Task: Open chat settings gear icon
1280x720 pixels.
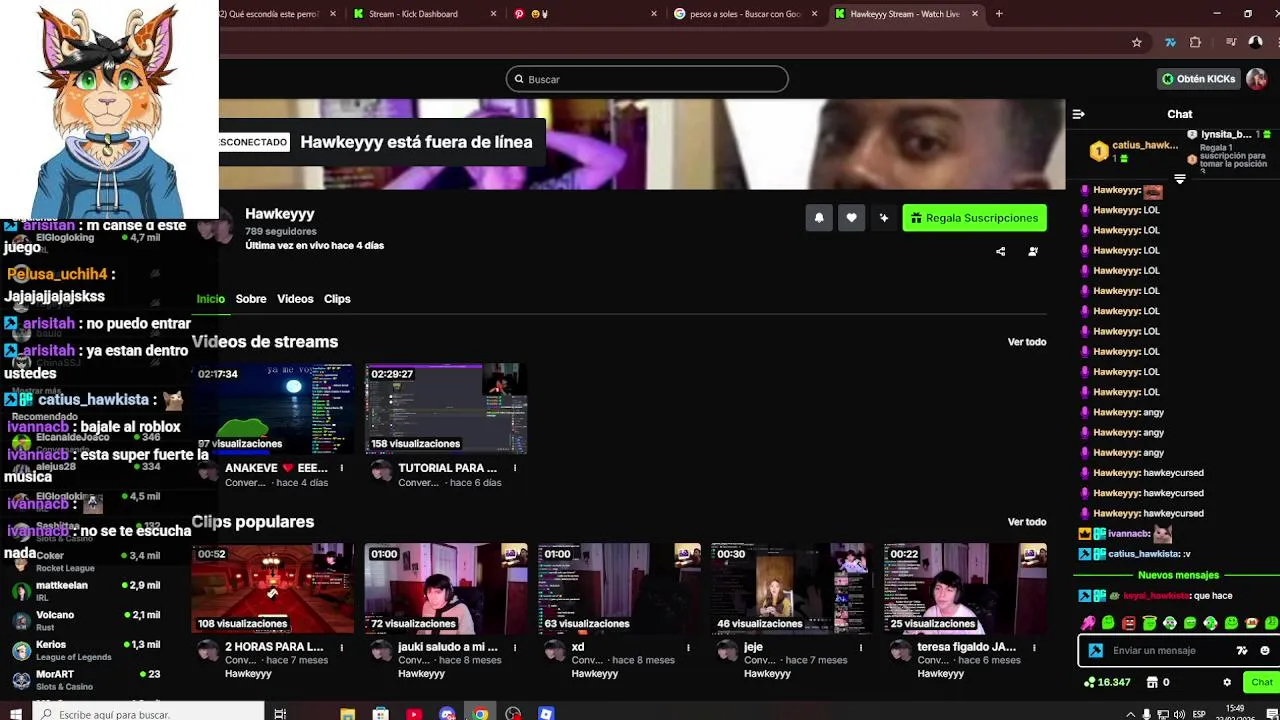Action: 1227,682
